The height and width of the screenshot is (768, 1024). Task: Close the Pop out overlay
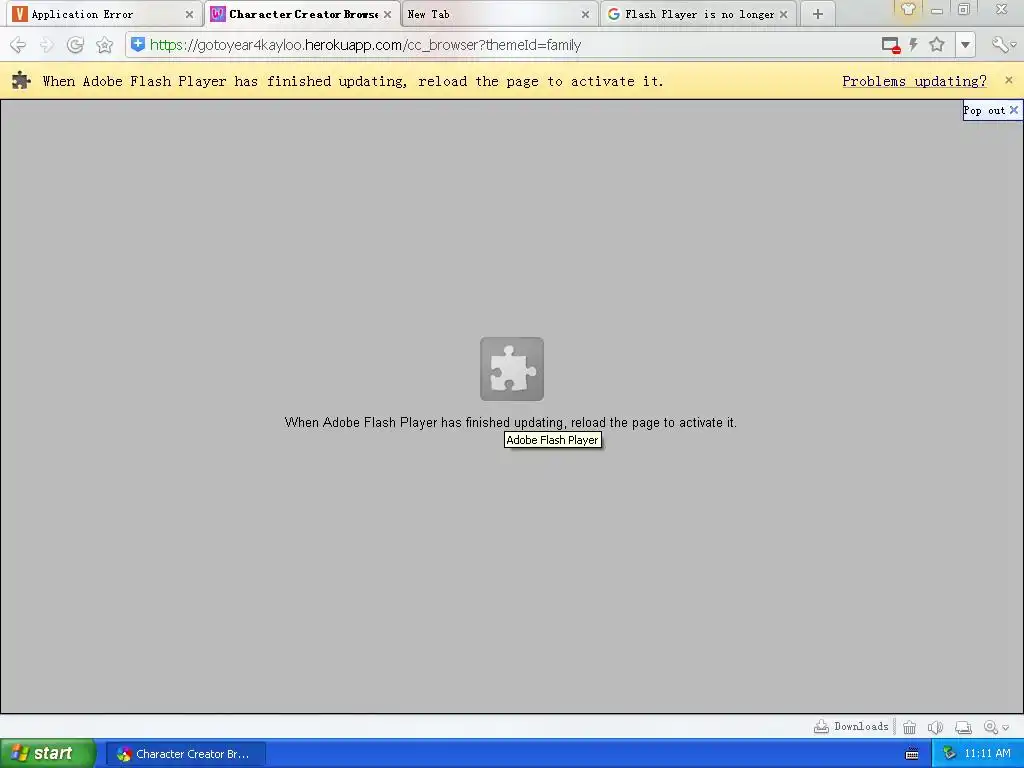(x=1014, y=110)
